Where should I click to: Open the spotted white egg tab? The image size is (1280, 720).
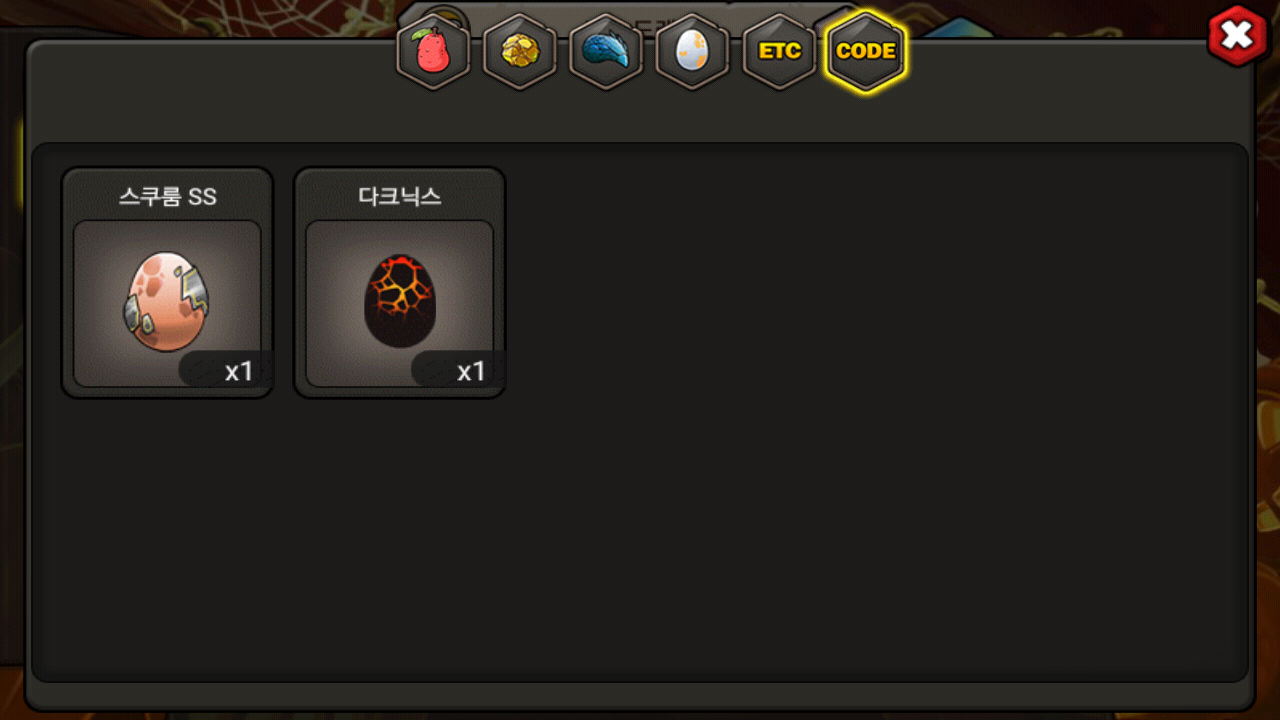pyautogui.click(x=692, y=52)
